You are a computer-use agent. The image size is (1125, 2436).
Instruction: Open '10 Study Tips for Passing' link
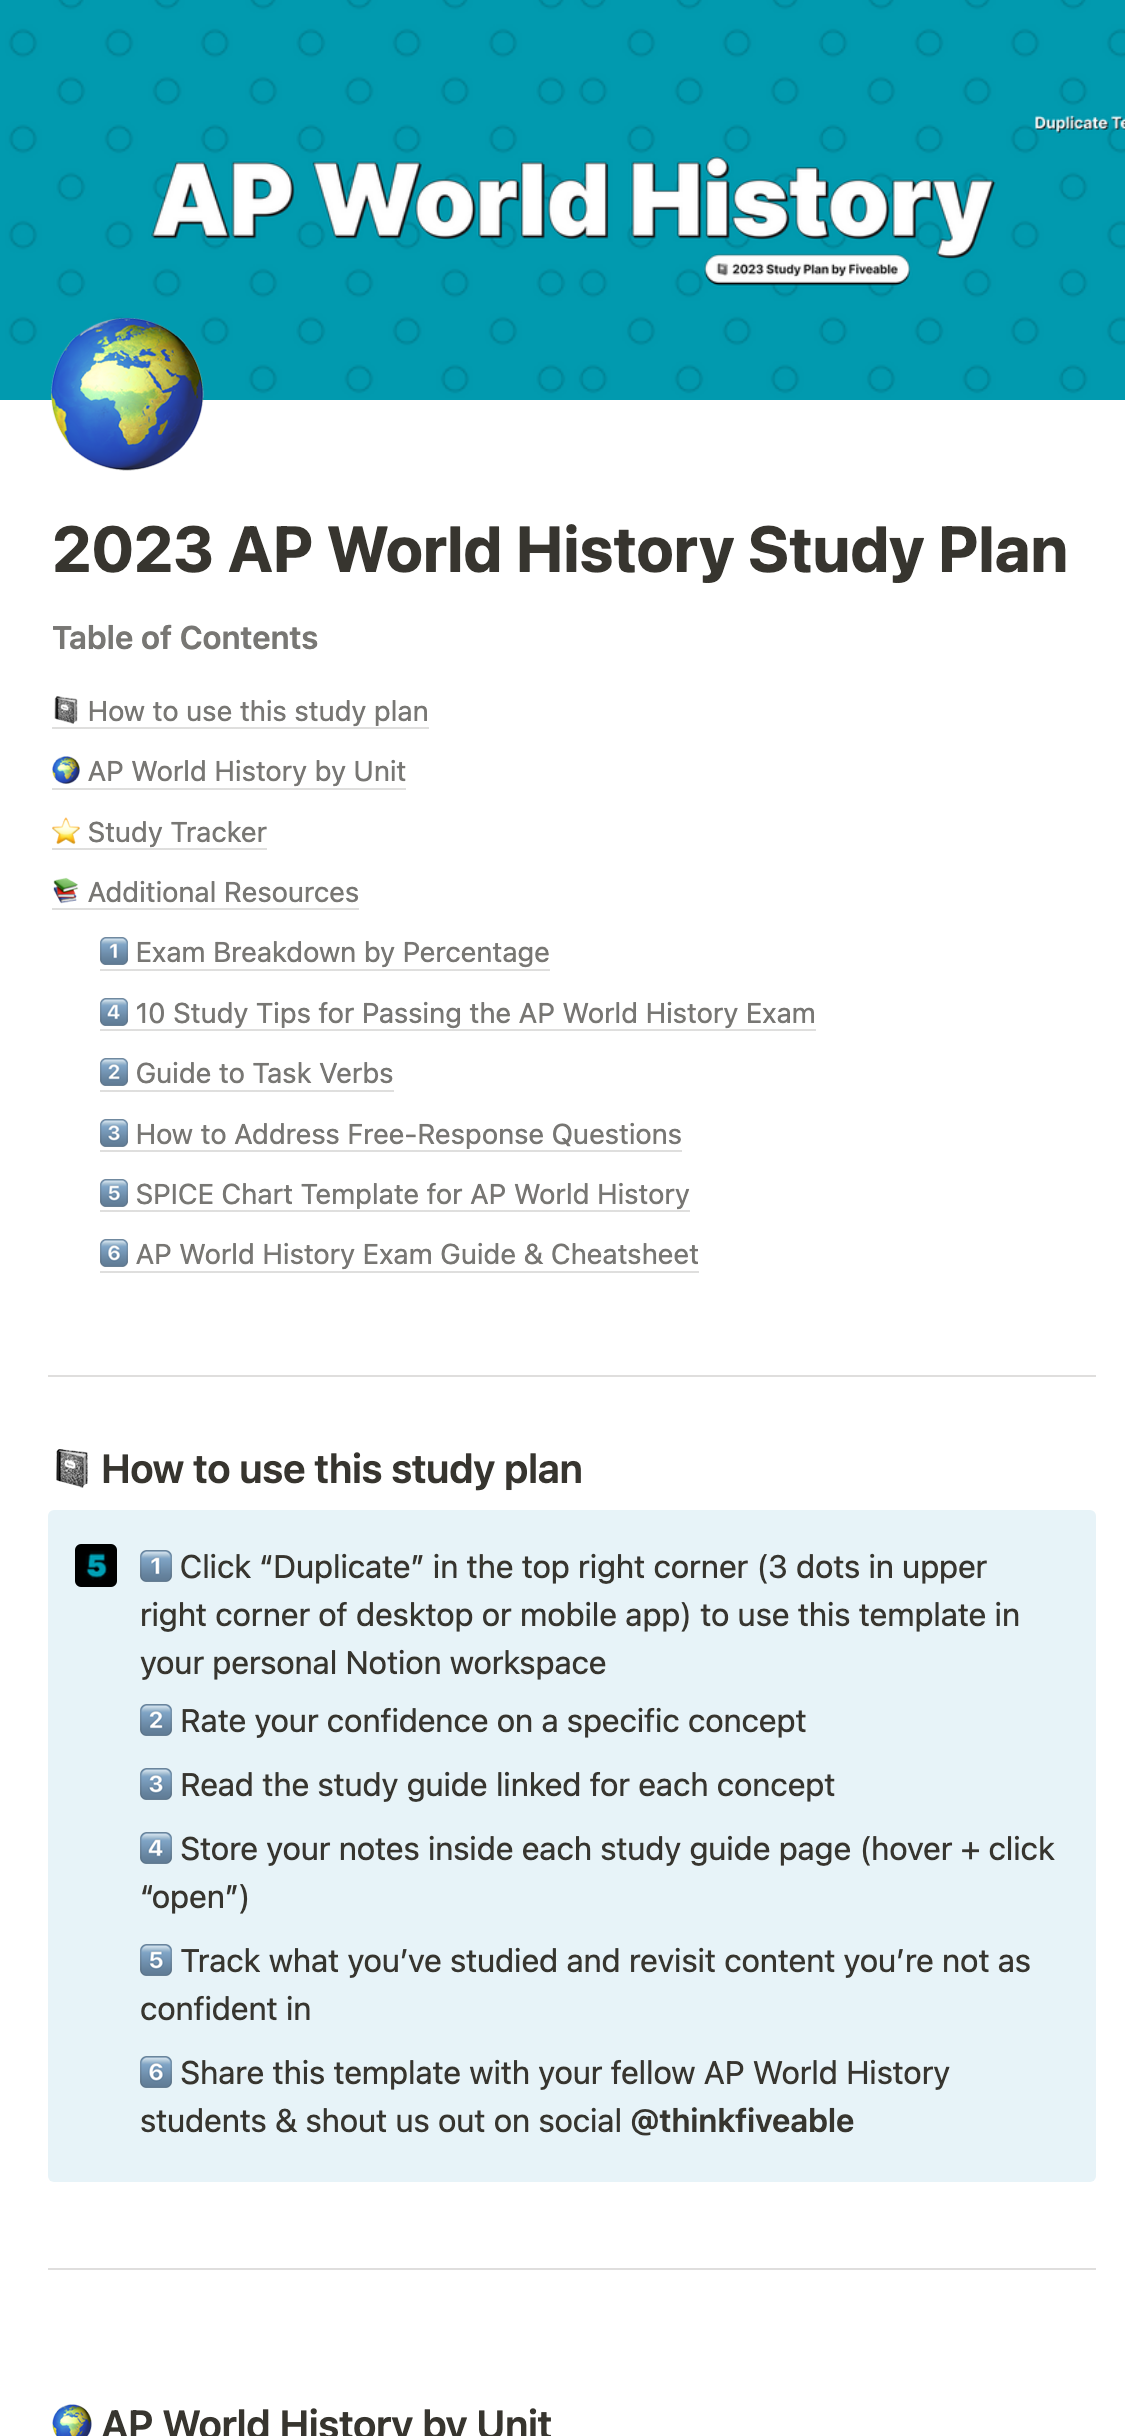[x=475, y=1013]
